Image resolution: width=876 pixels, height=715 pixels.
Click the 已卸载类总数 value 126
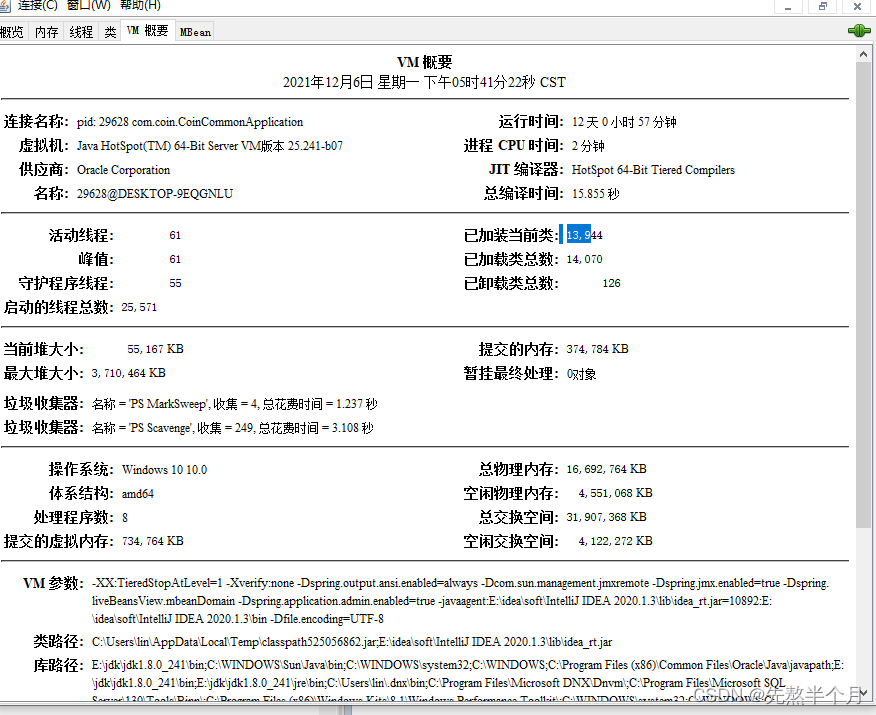pyautogui.click(x=611, y=283)
